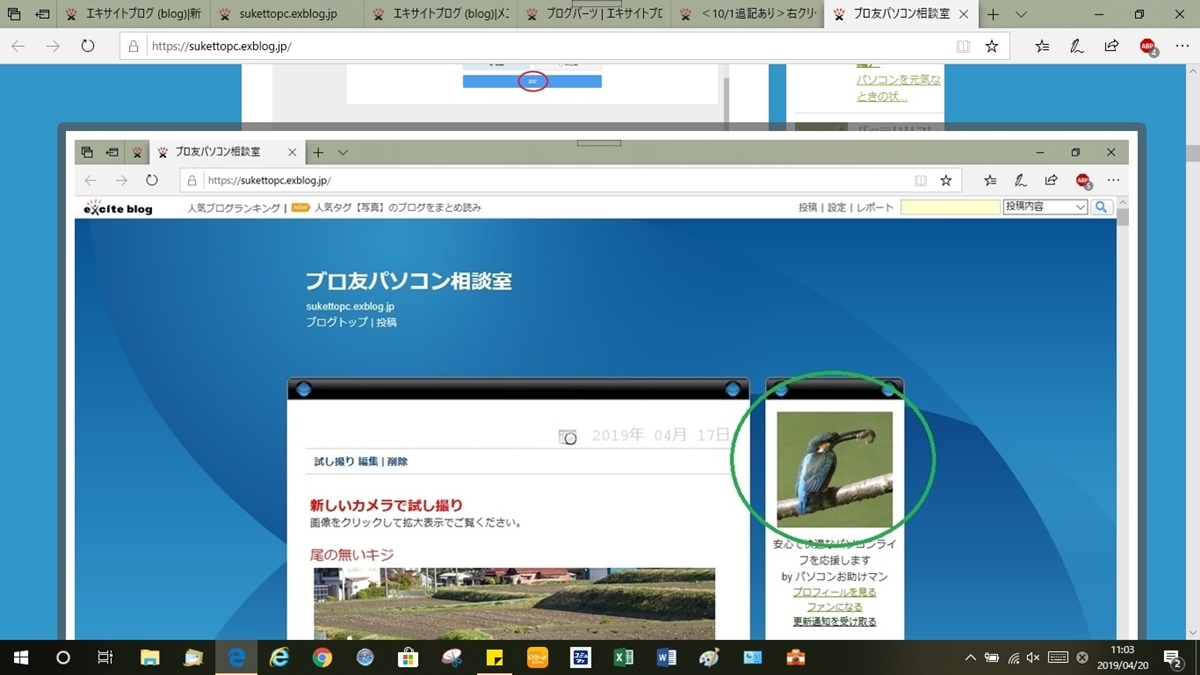The image size is (1200, 675).
Task: Go back using the outer Edge back arrow
Action: click(x=19, y=46)
